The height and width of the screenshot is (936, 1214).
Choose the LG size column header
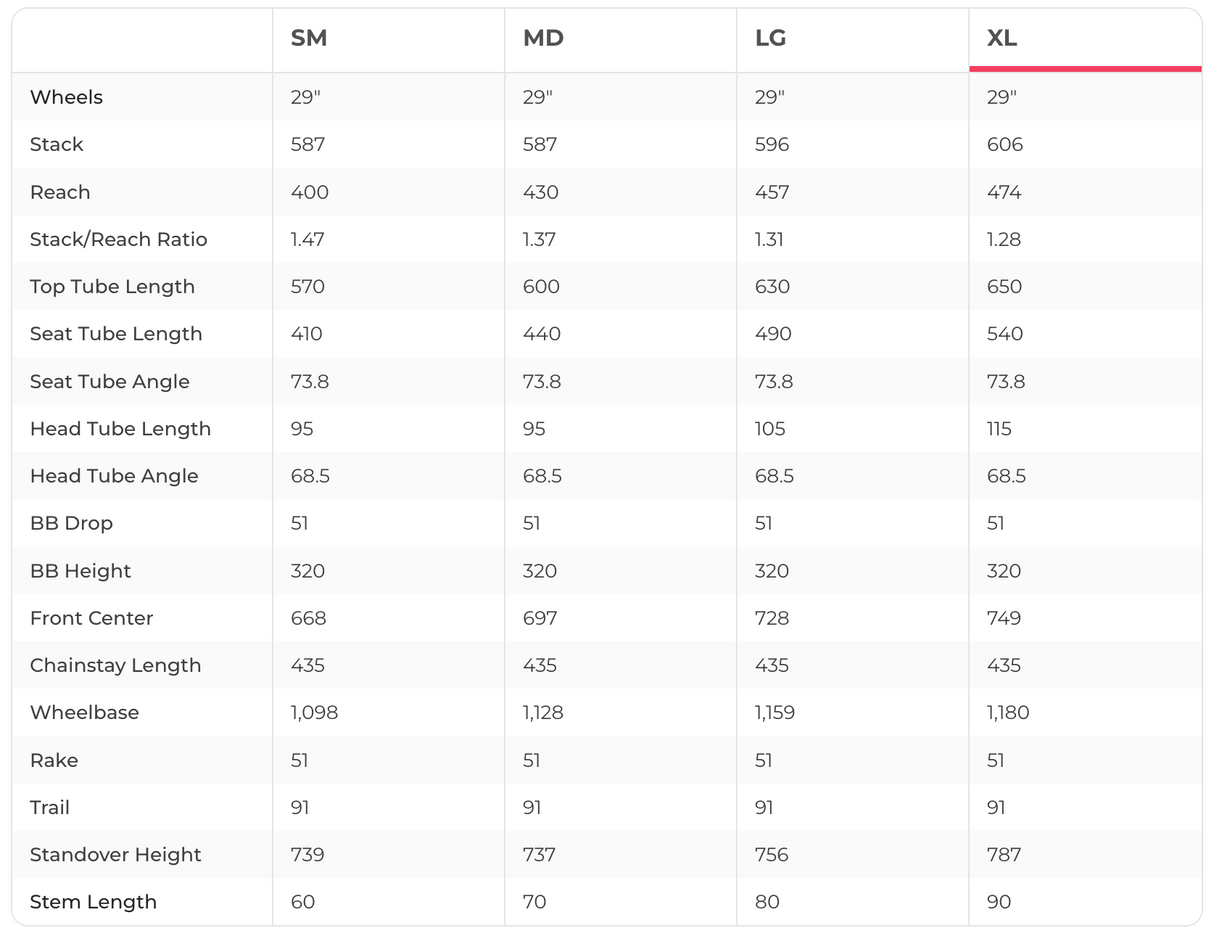(x=770, y=38)
